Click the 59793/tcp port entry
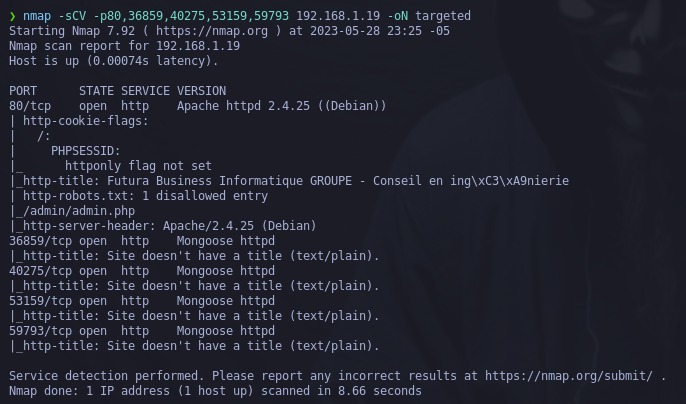This screenshot has width=686, height=404. coord(37,331)
